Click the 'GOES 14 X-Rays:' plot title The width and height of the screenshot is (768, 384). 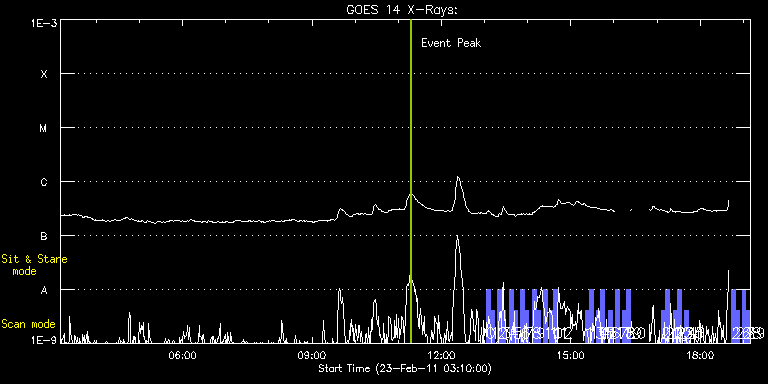coord(401,10)
